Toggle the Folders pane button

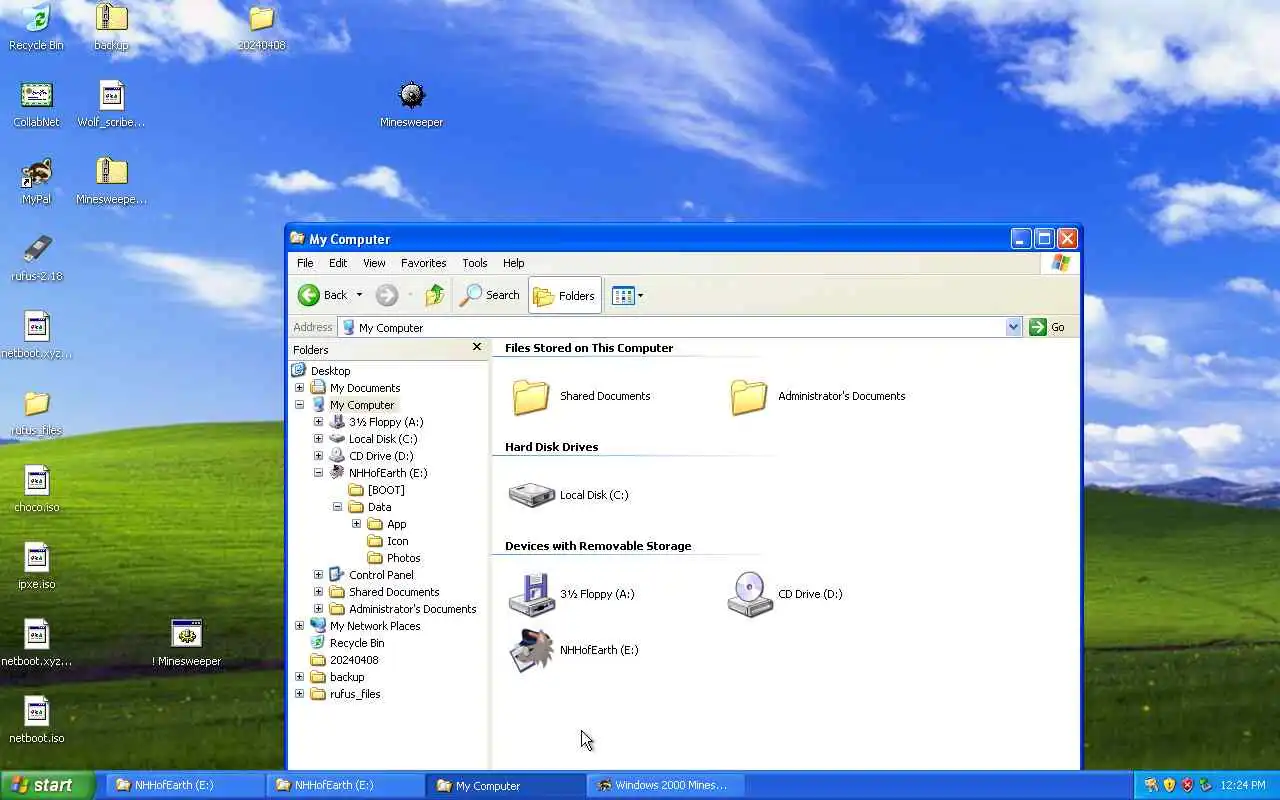click(564, 295)
